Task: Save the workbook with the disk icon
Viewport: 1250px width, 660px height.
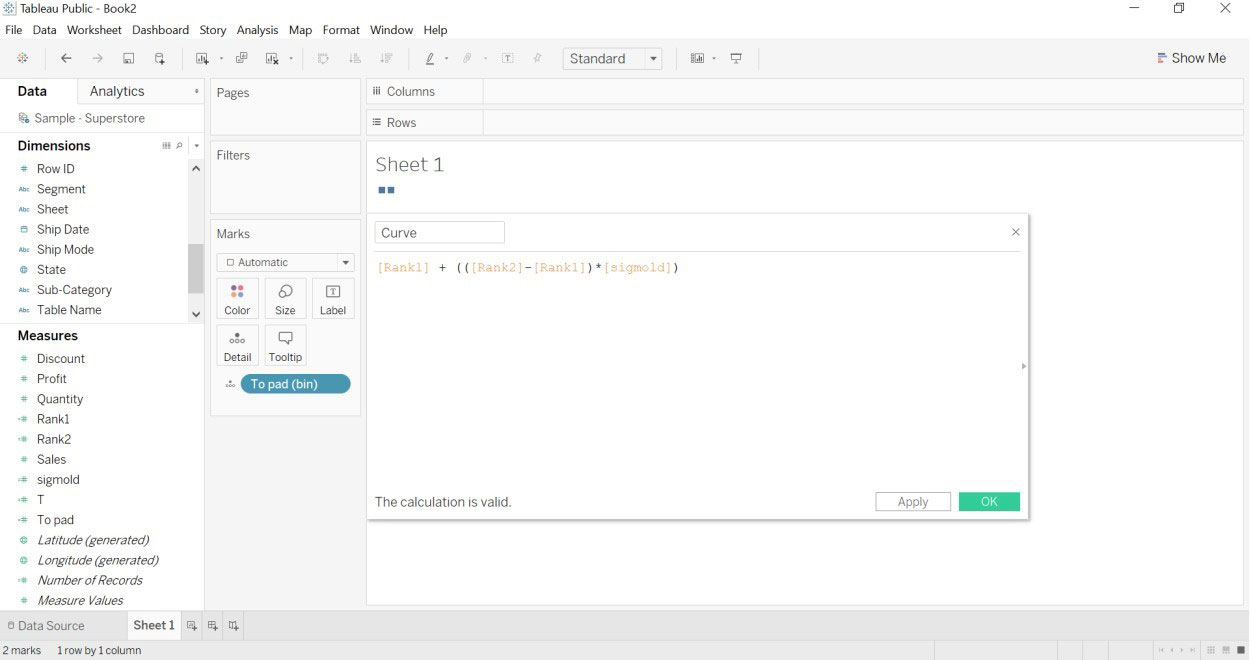Action: (x=129, y=59)
